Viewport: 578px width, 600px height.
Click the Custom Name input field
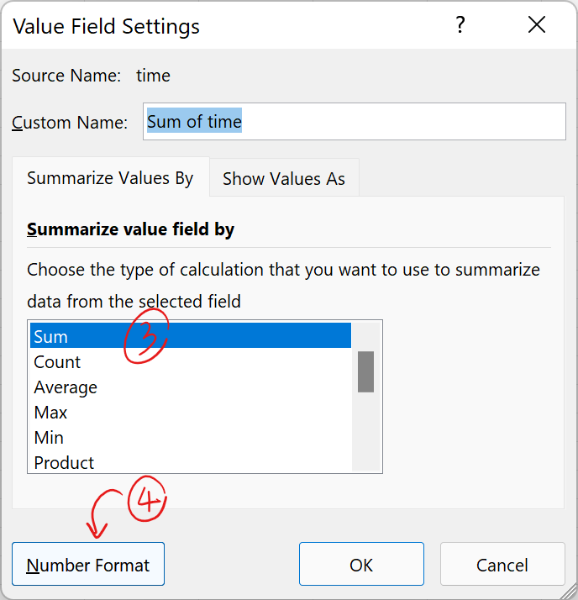pyautogui.click(x=354, y=121)
